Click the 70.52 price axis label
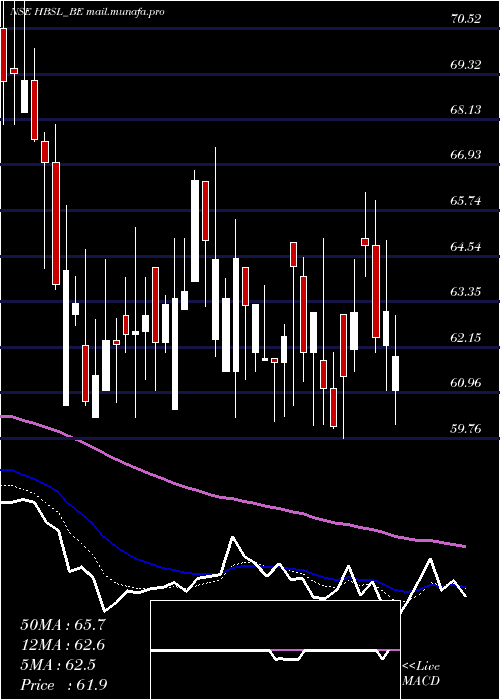This screenshot has width=500, height=700. tap(466, 19)
